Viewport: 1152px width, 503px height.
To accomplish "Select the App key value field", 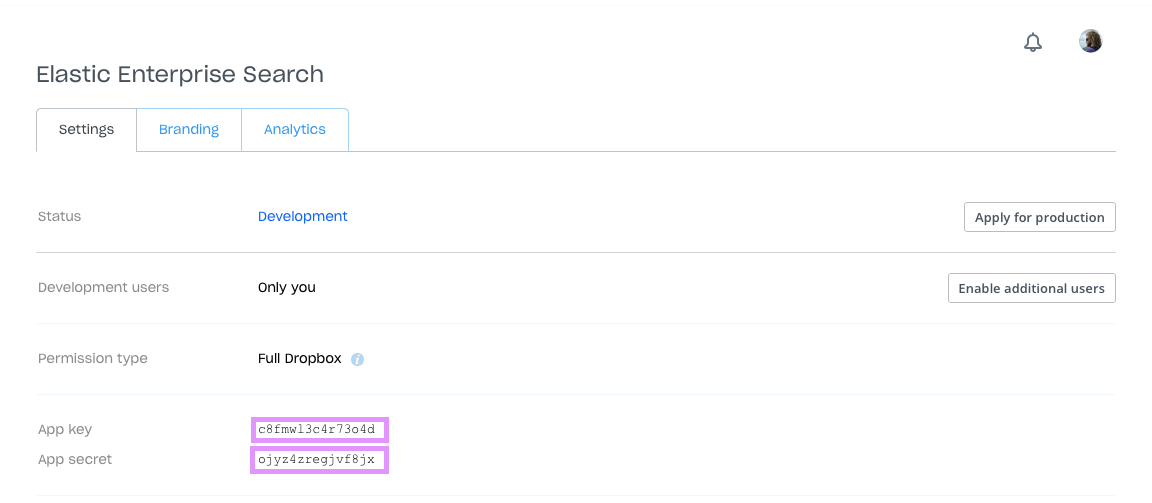I will [x=319, y=430].
